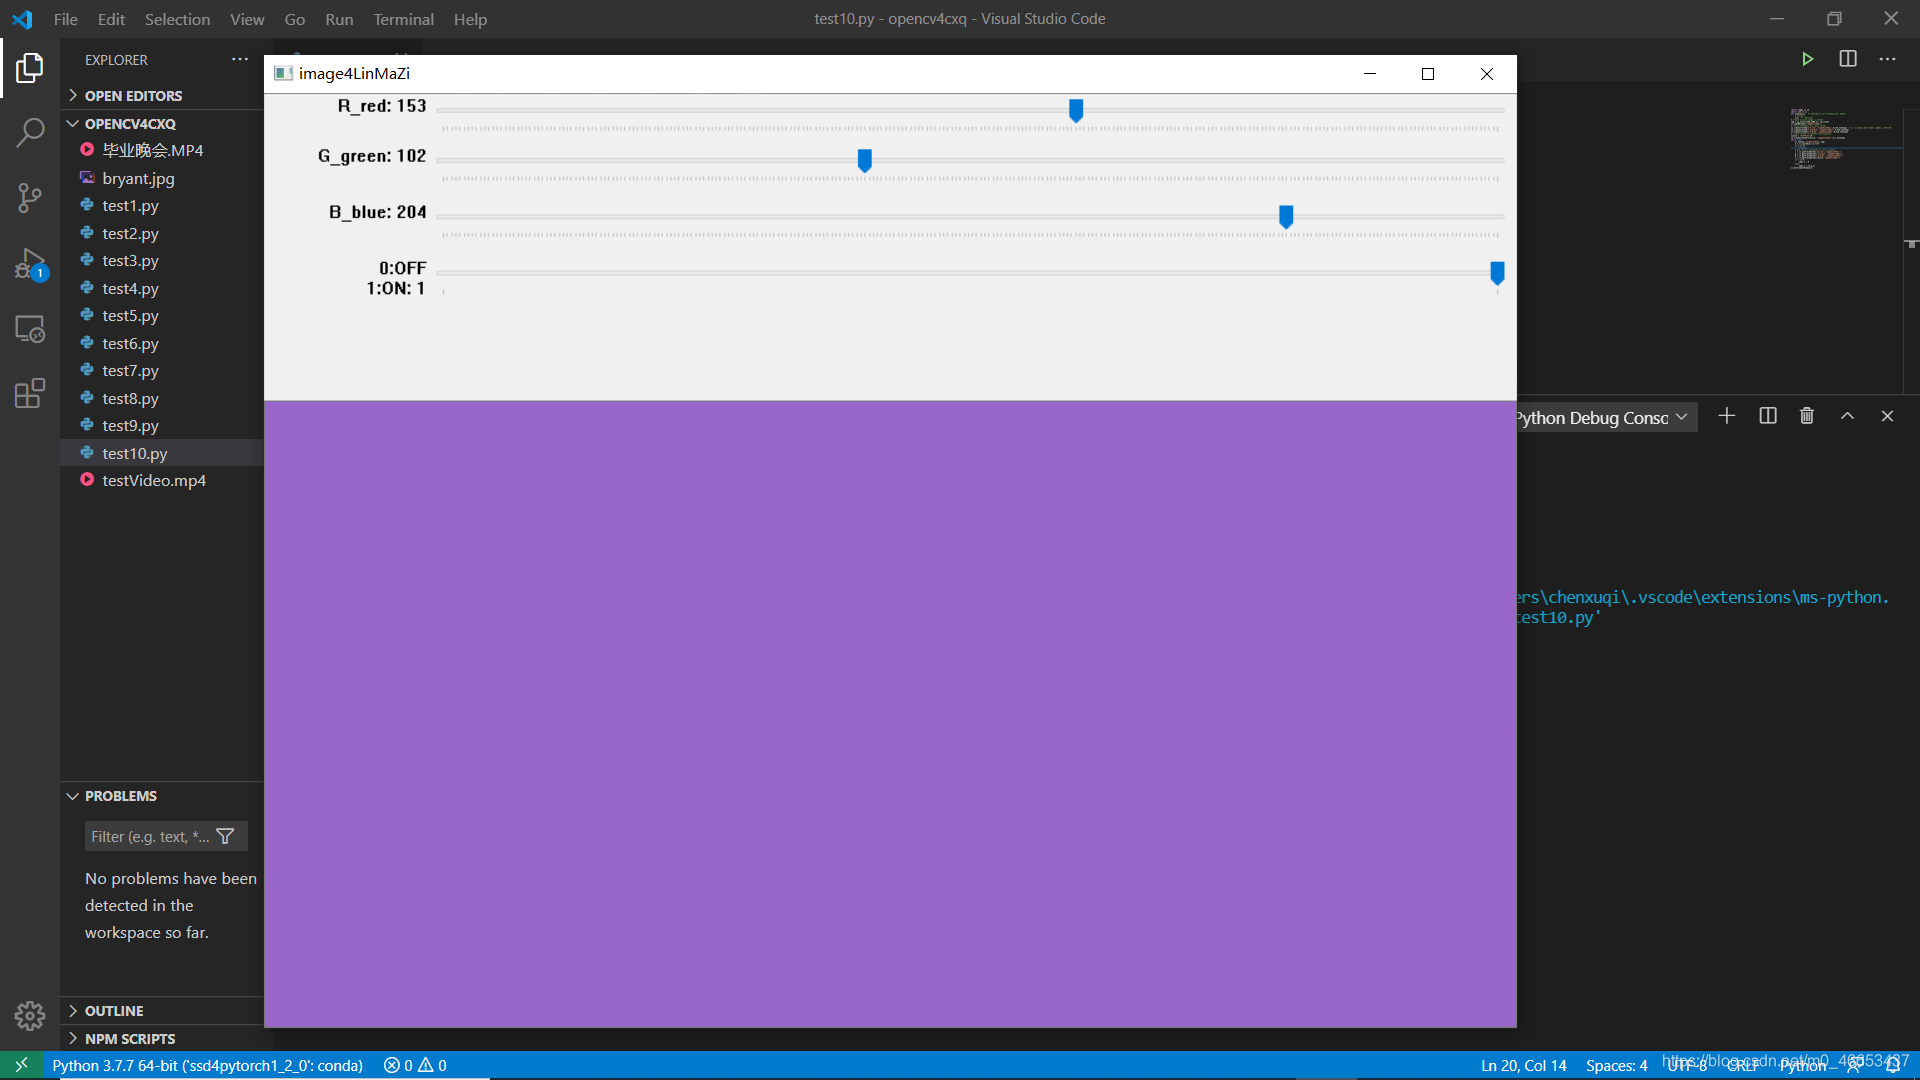The height and width of the screenshot is (1080, 1920).
Task: Open the Terminal menu
Action: tap(402, 18)
